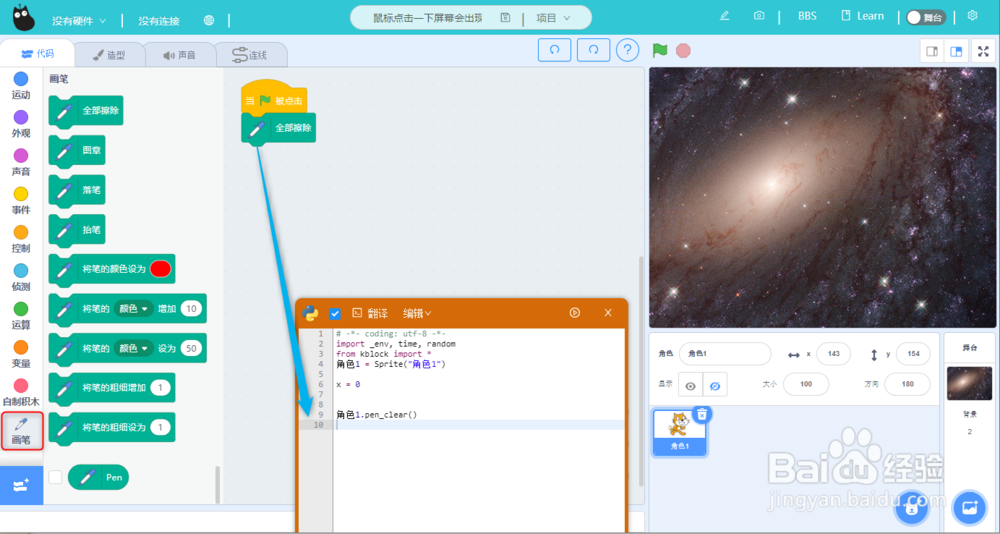Viewport: 1000px width, 534px height.
Task: Show the sprite with eye icon
Action: (x=690, y=385)
